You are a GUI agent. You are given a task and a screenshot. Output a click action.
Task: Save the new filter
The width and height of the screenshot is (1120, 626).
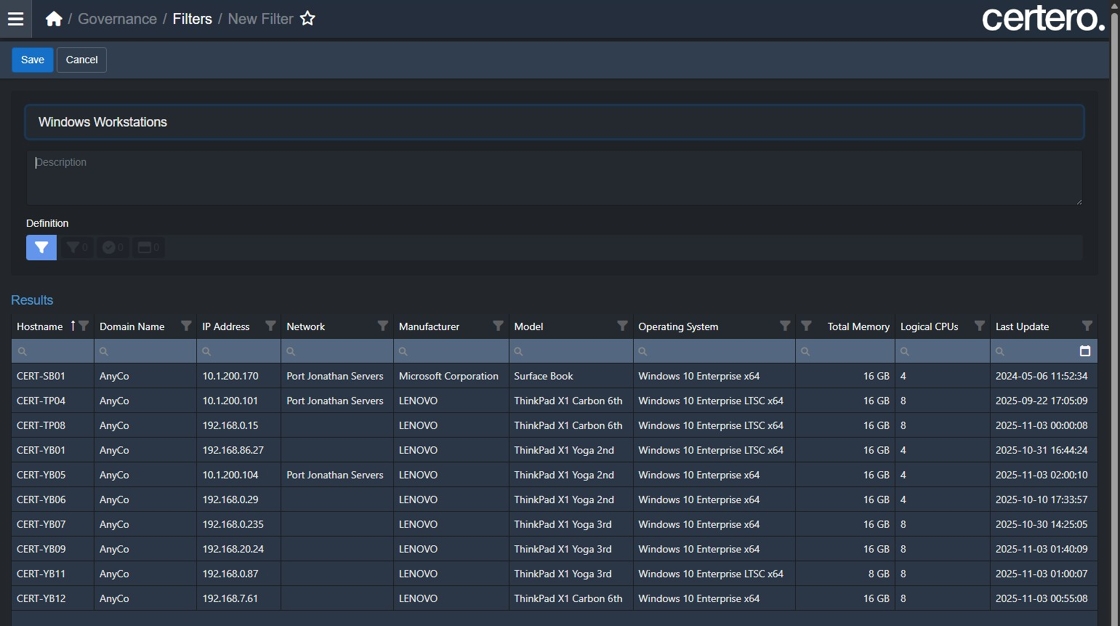[32, 60]
